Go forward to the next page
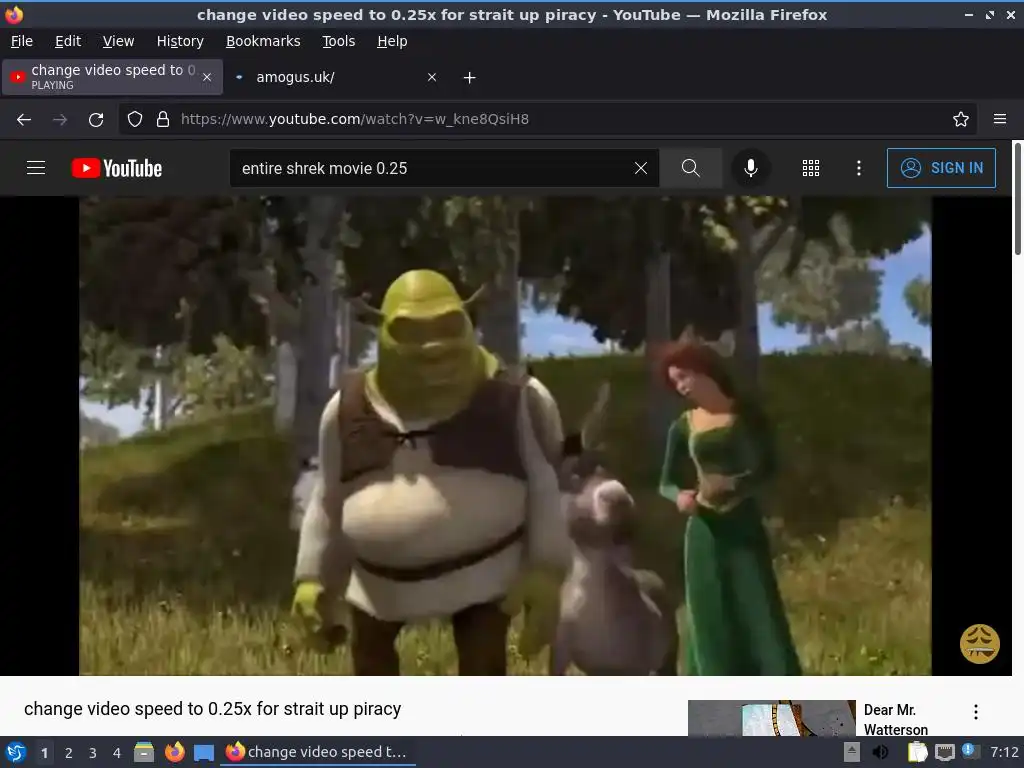1024x768 pixels. [60, 120]
